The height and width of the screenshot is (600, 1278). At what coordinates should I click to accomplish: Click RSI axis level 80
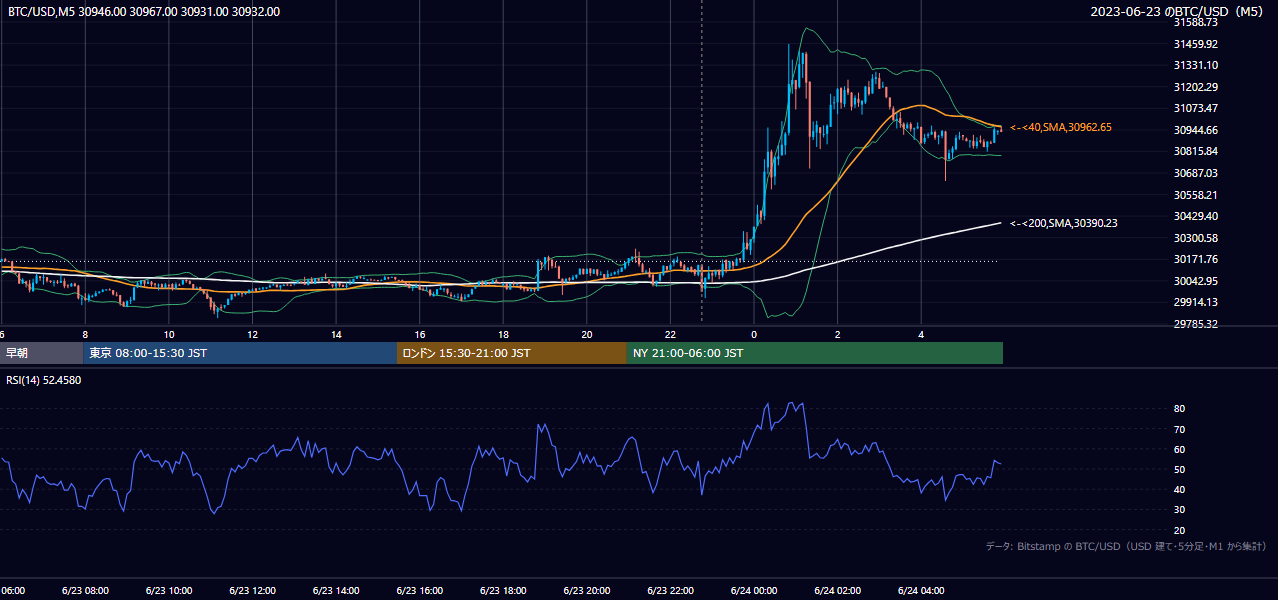coord(1180,409)
